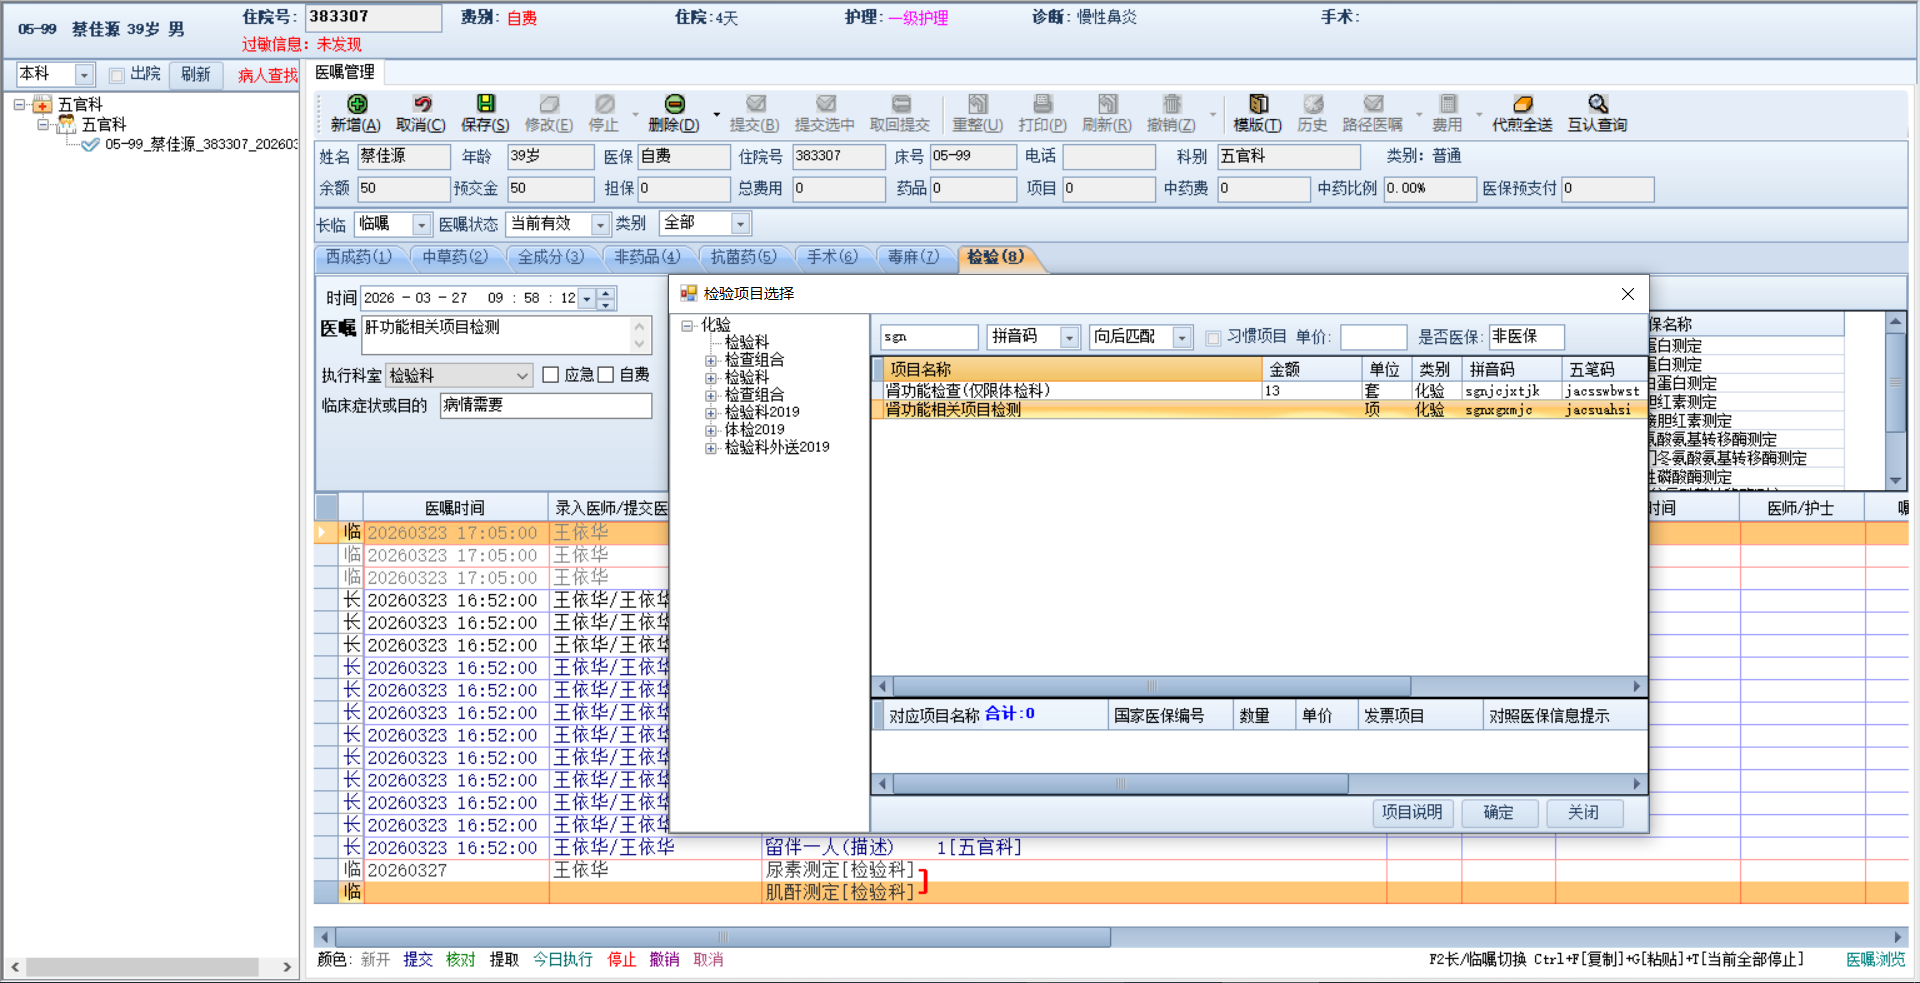Expand the 检验科2019 tree node
Image resolution: width=1920 pixels, height=983 pixels.
click(x=711, y=413)
